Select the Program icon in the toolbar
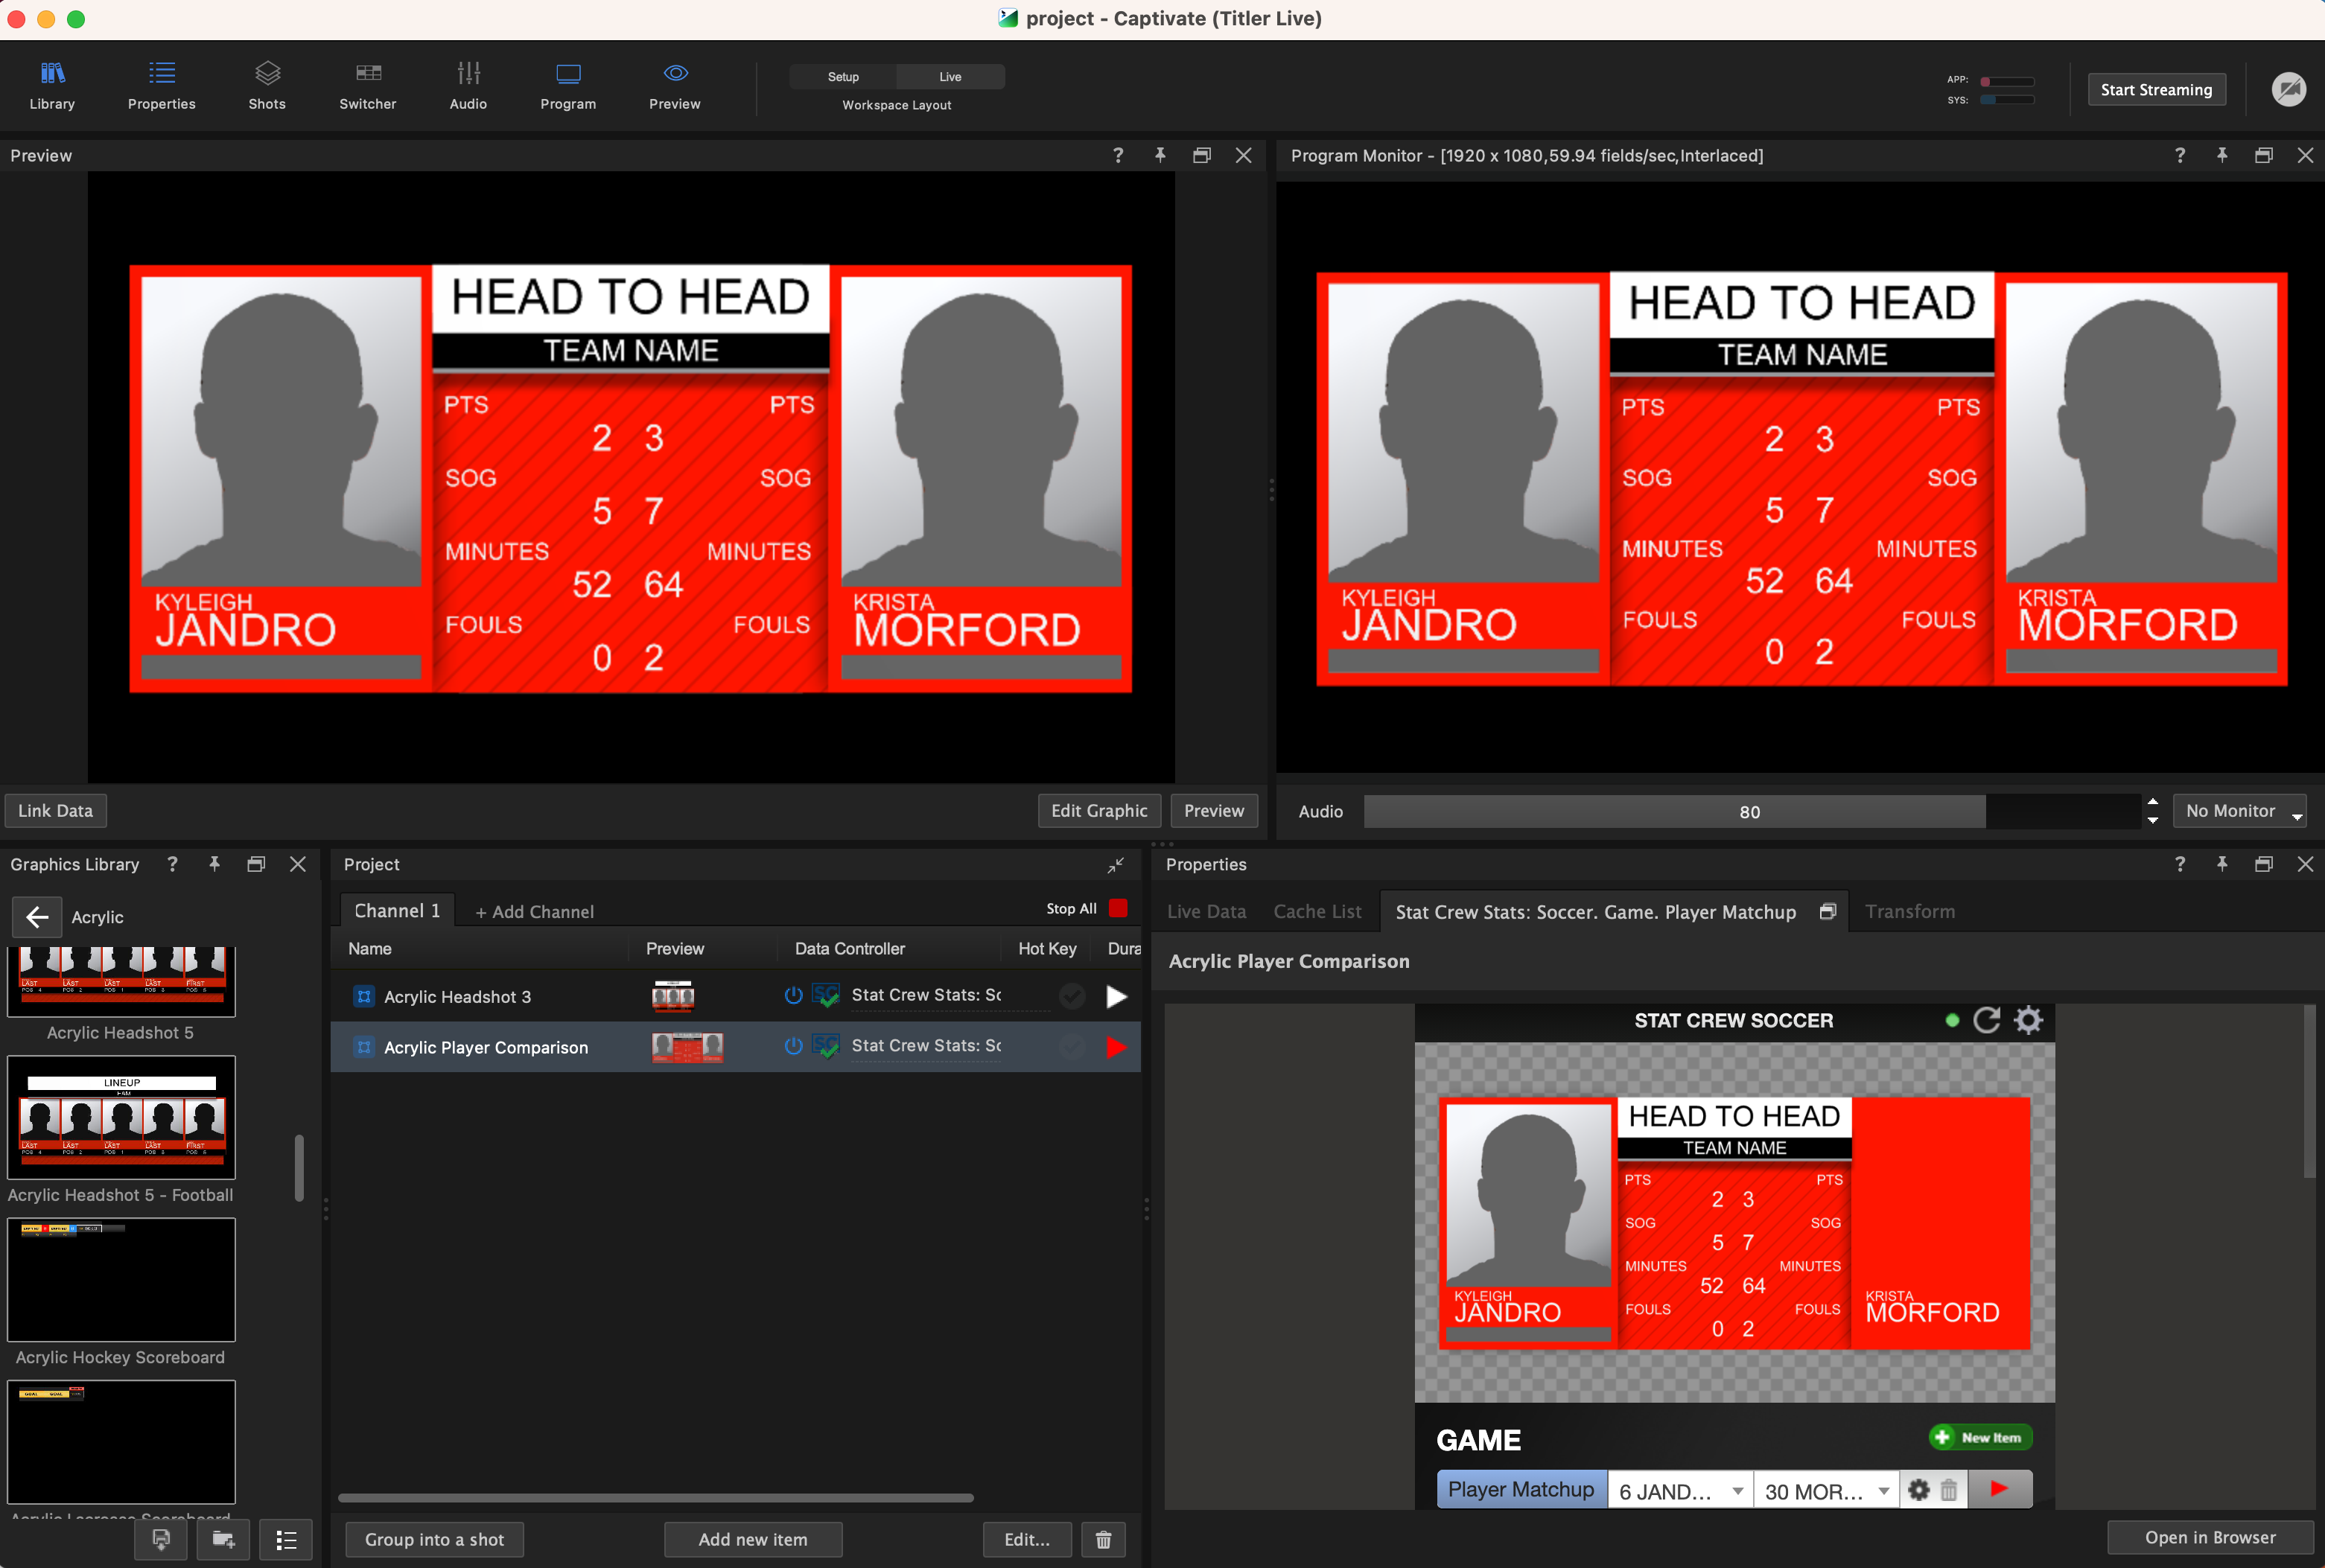The height and width of the screenshot is (1568, 2325). coord(567,85)
